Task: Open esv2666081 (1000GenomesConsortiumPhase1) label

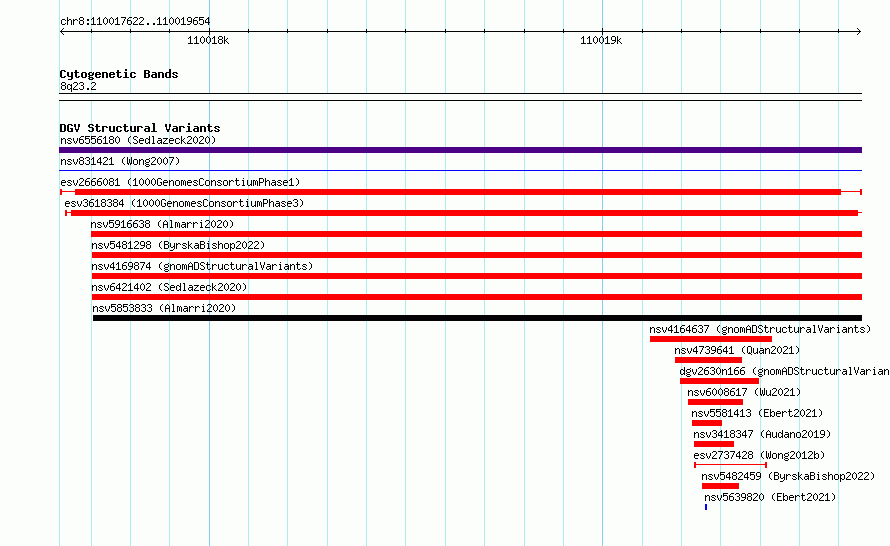Action: tap(180, 182)
